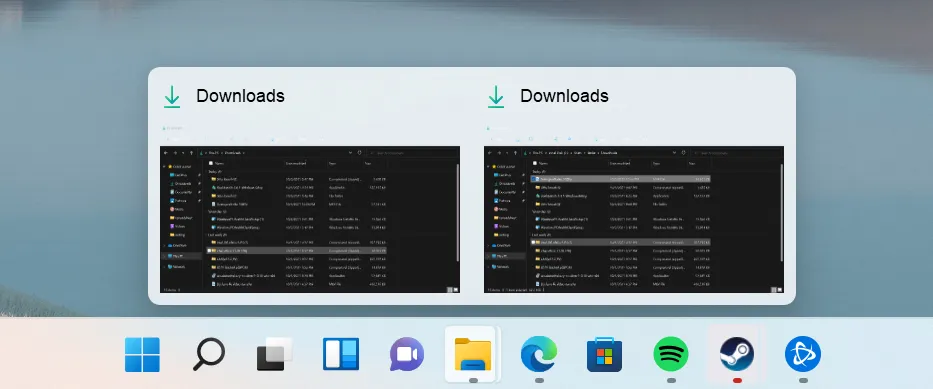
Task: Open taskbar Search magnifier
Action: pos(209,354)
